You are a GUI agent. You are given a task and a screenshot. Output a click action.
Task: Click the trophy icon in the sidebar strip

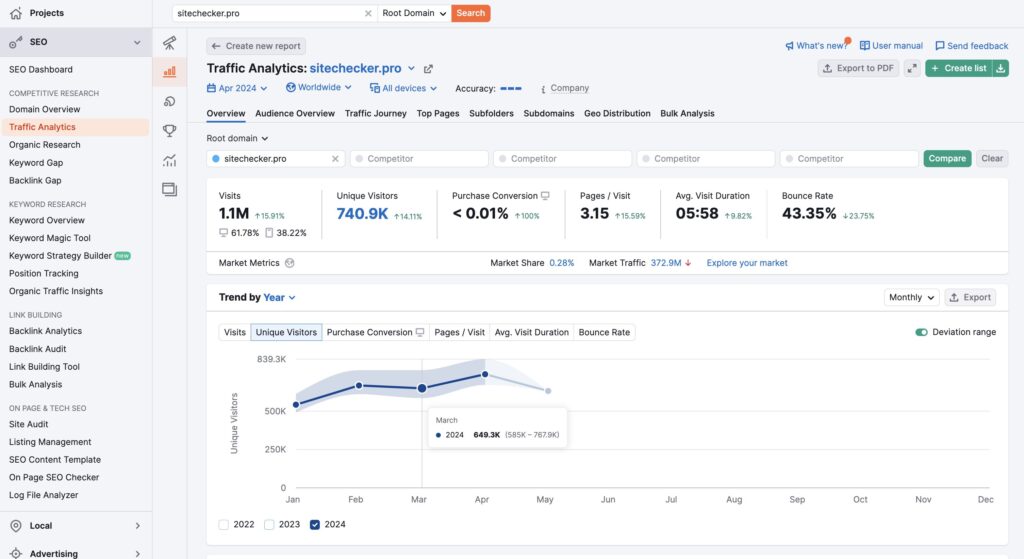(169, 130)
